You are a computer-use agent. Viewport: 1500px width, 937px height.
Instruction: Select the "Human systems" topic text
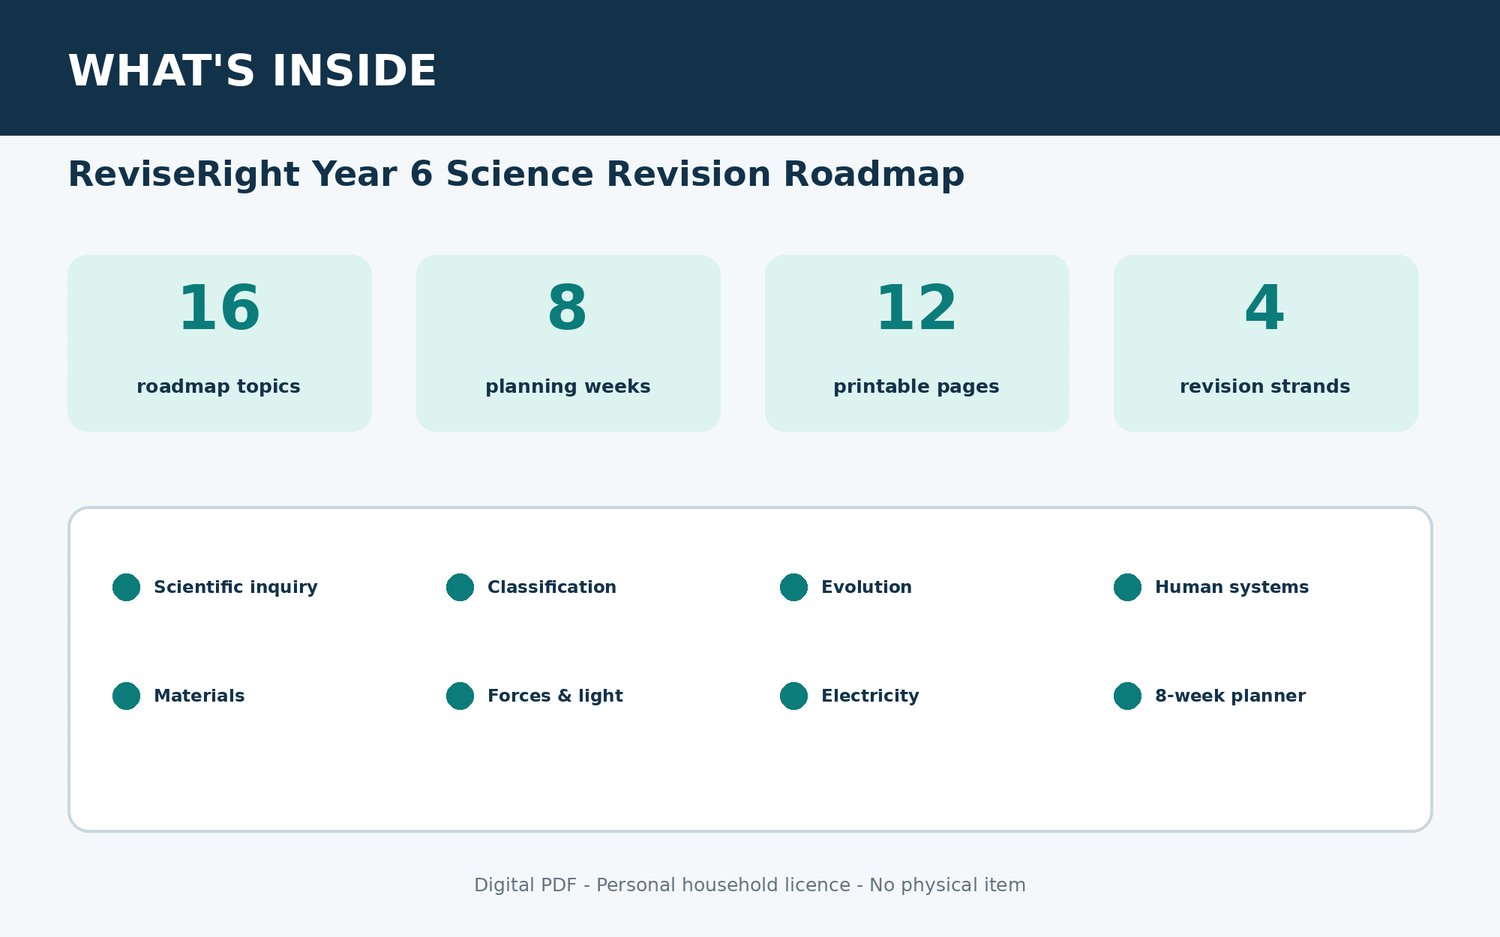(x=1232, y=587)
